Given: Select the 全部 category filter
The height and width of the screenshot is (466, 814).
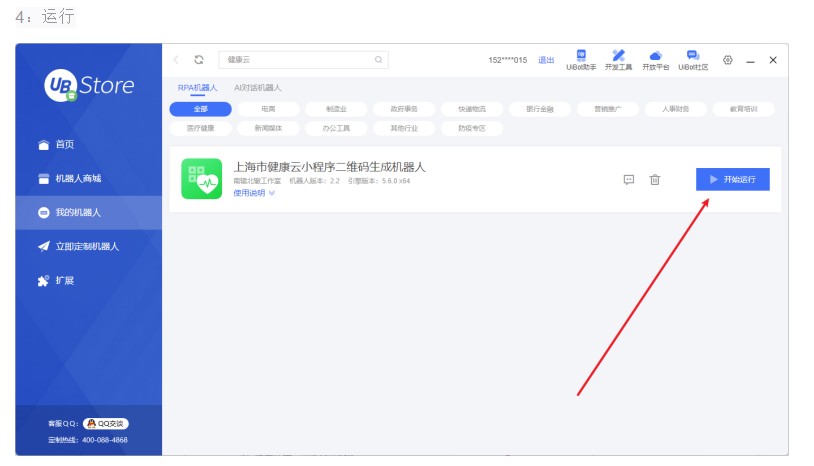Looking at the screenshot, I should click(x=201, y=109).
